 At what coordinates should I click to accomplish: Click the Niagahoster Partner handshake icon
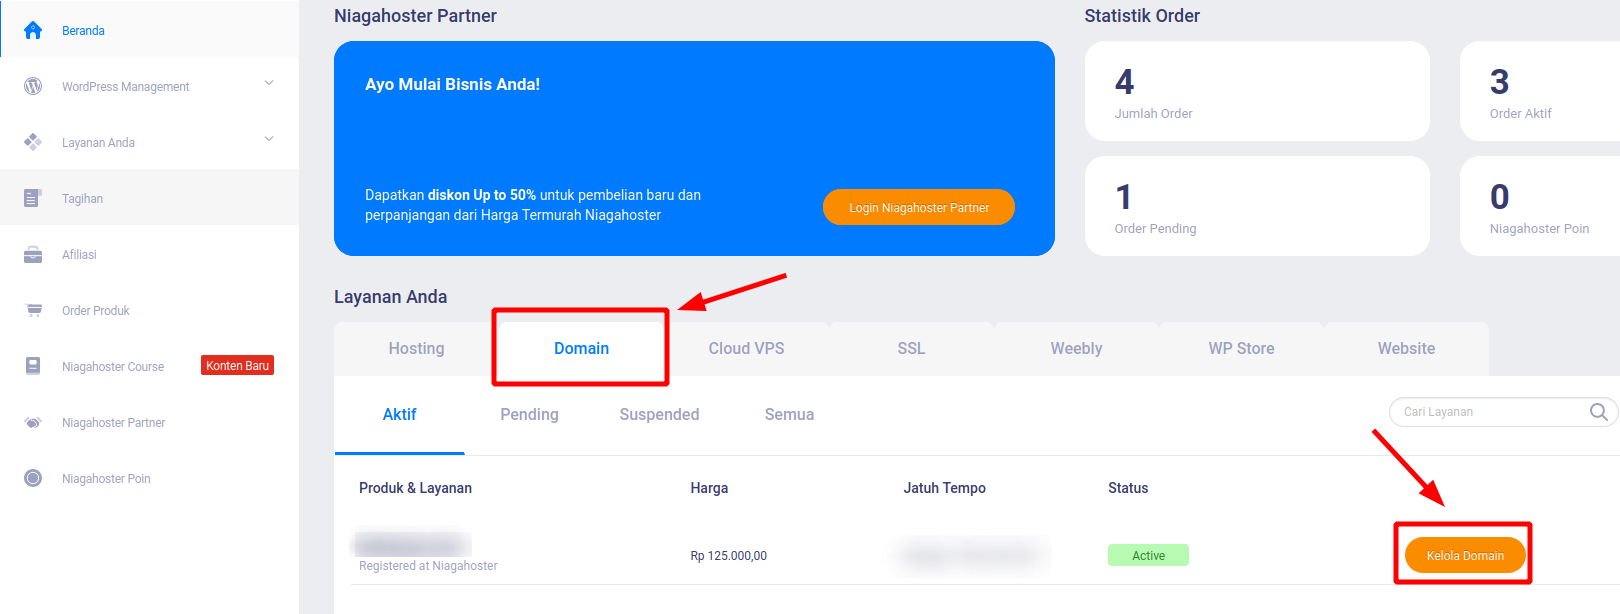pyautogui.click(x=33, y=422)
